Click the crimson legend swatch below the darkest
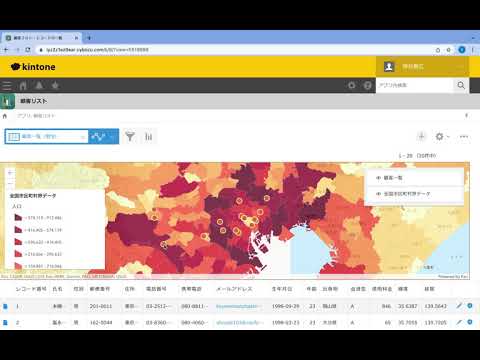The height and width of the screenshot is (360, 480). [18, 230]
